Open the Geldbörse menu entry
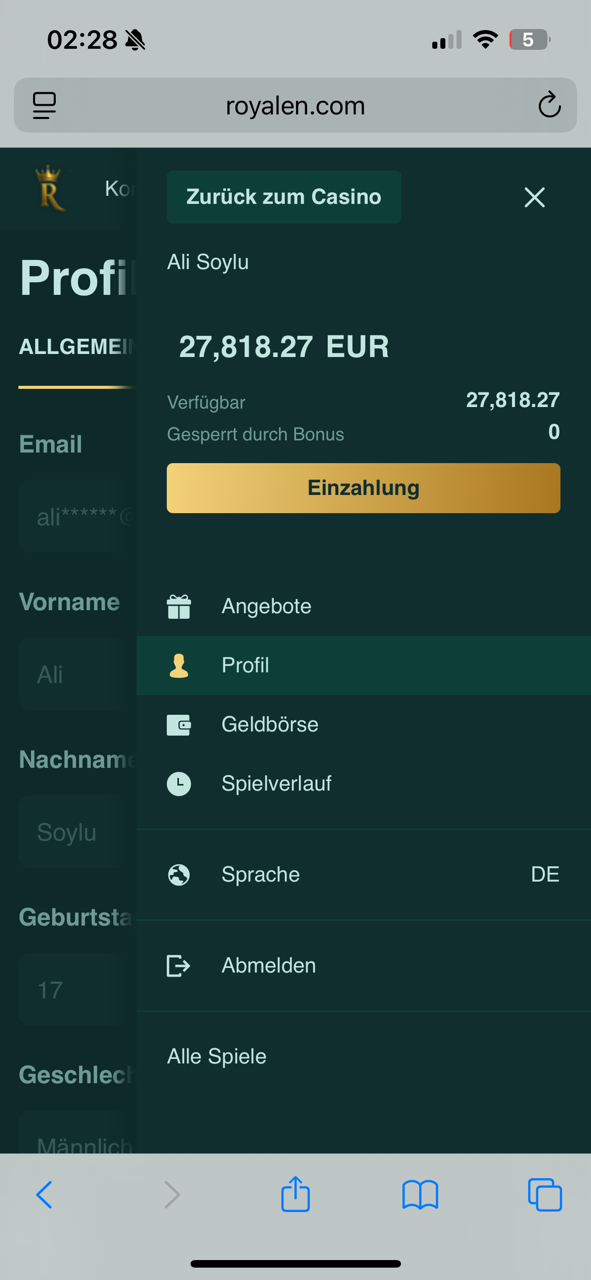This screenshot has height=1280, width=591. 364,724
